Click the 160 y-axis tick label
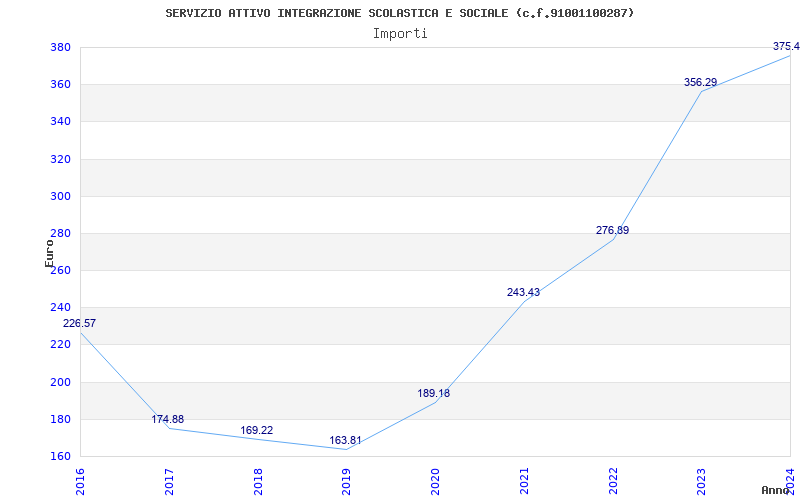This screenshot has height=500, width=800. [x=60, y=456]
